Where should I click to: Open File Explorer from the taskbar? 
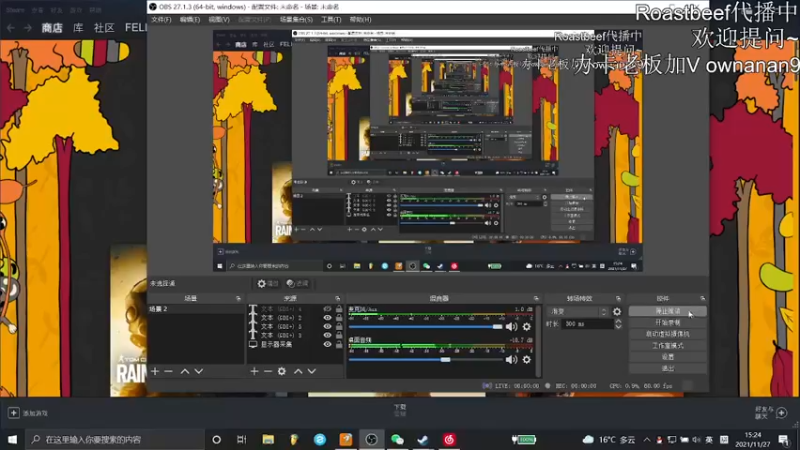pyautogui.click(x=268, y=439)
